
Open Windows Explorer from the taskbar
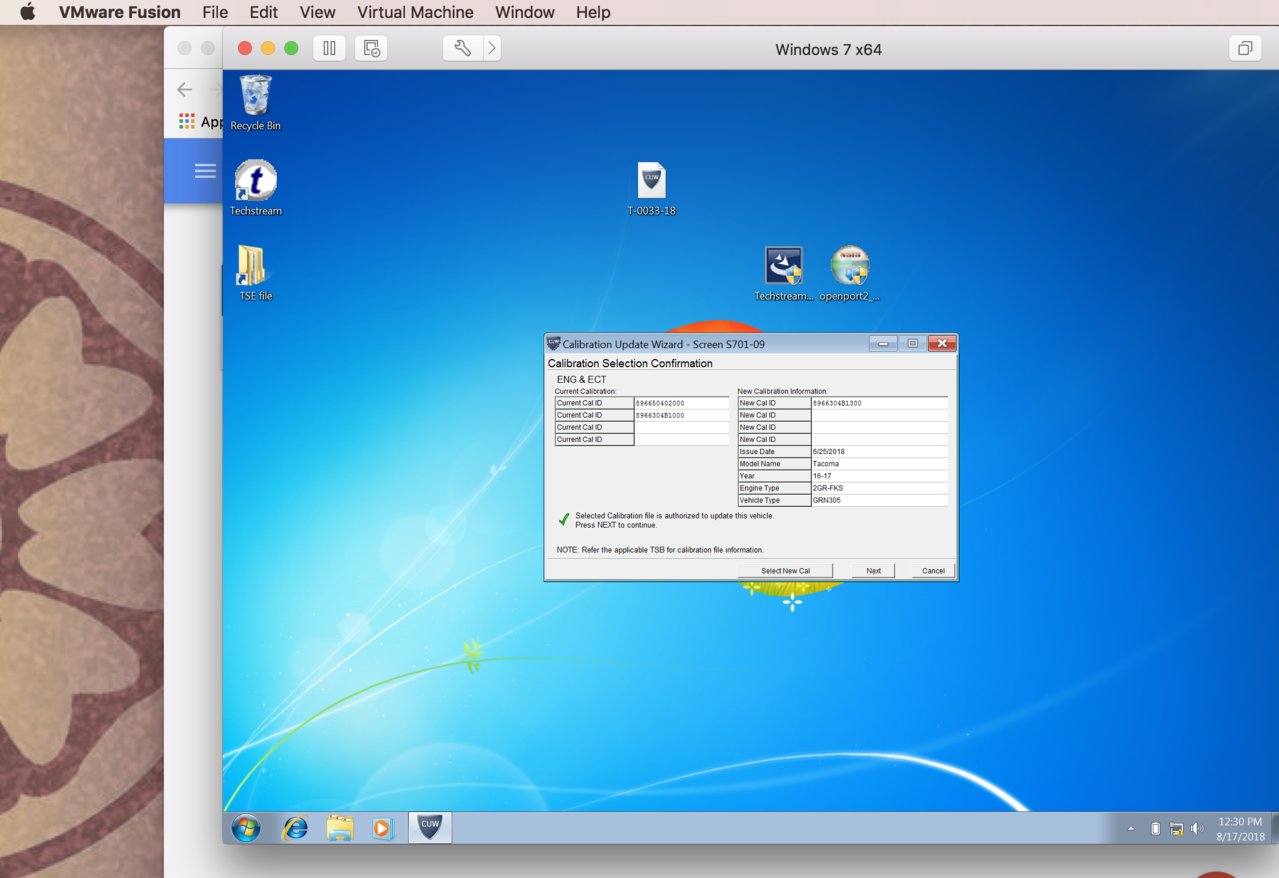(340, 828)
